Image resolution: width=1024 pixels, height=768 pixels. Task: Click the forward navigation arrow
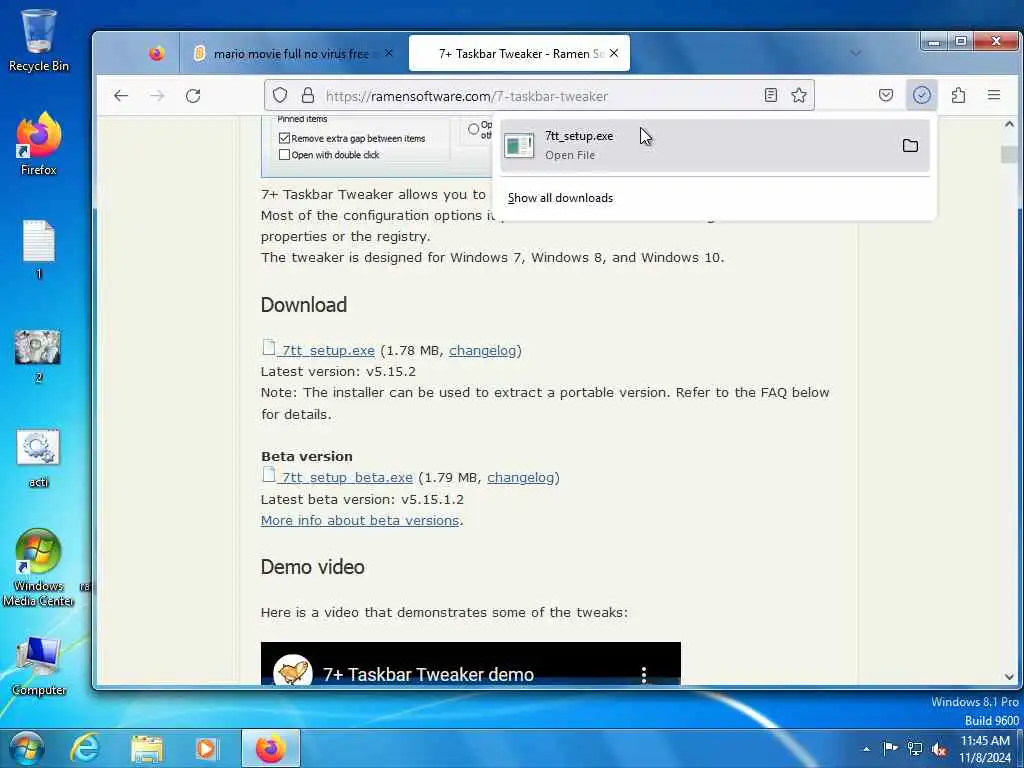point(157,96)
